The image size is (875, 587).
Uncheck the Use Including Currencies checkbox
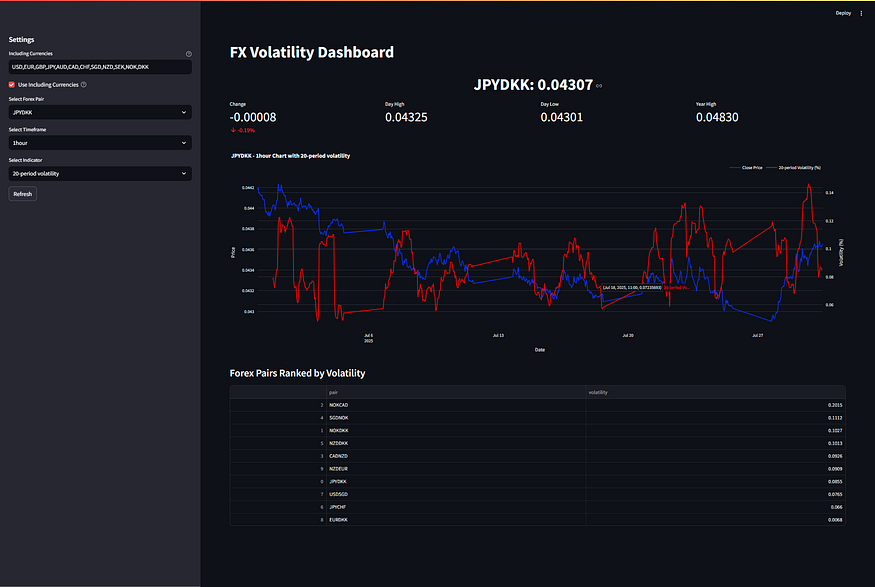click(x=12, y=84)
